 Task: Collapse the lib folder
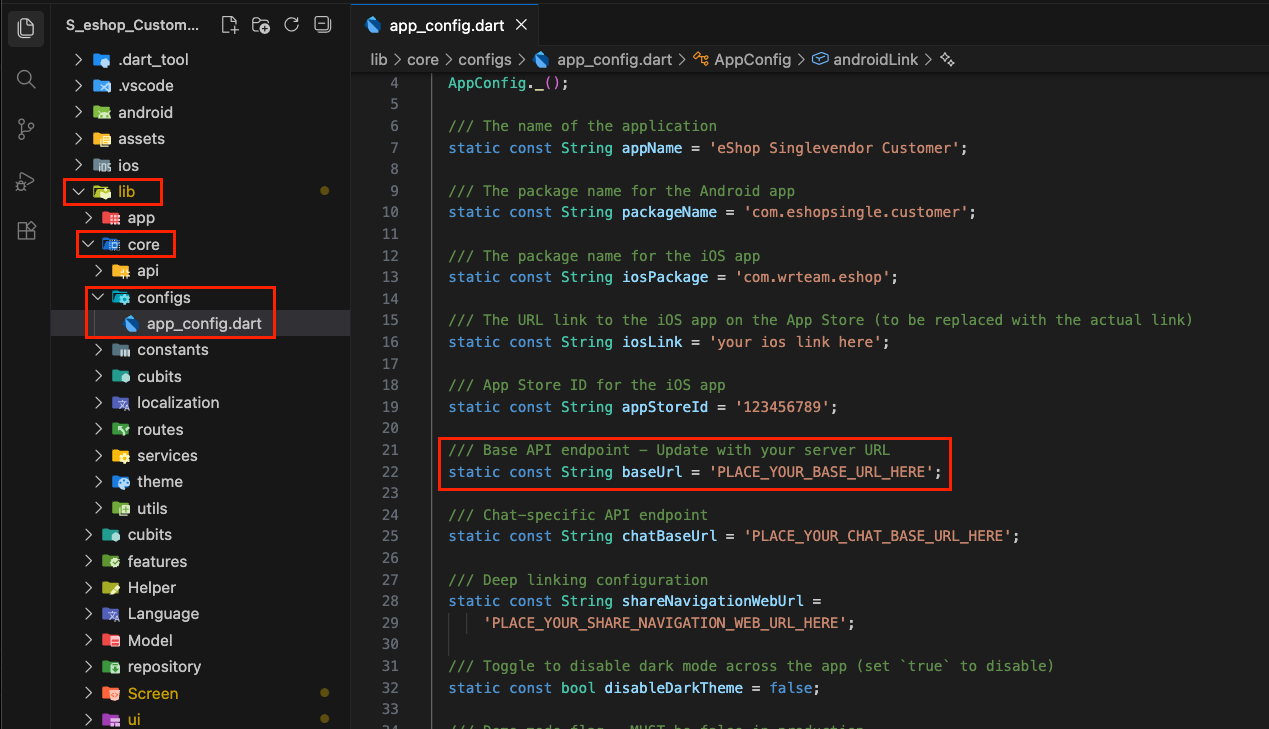point(79,191)
